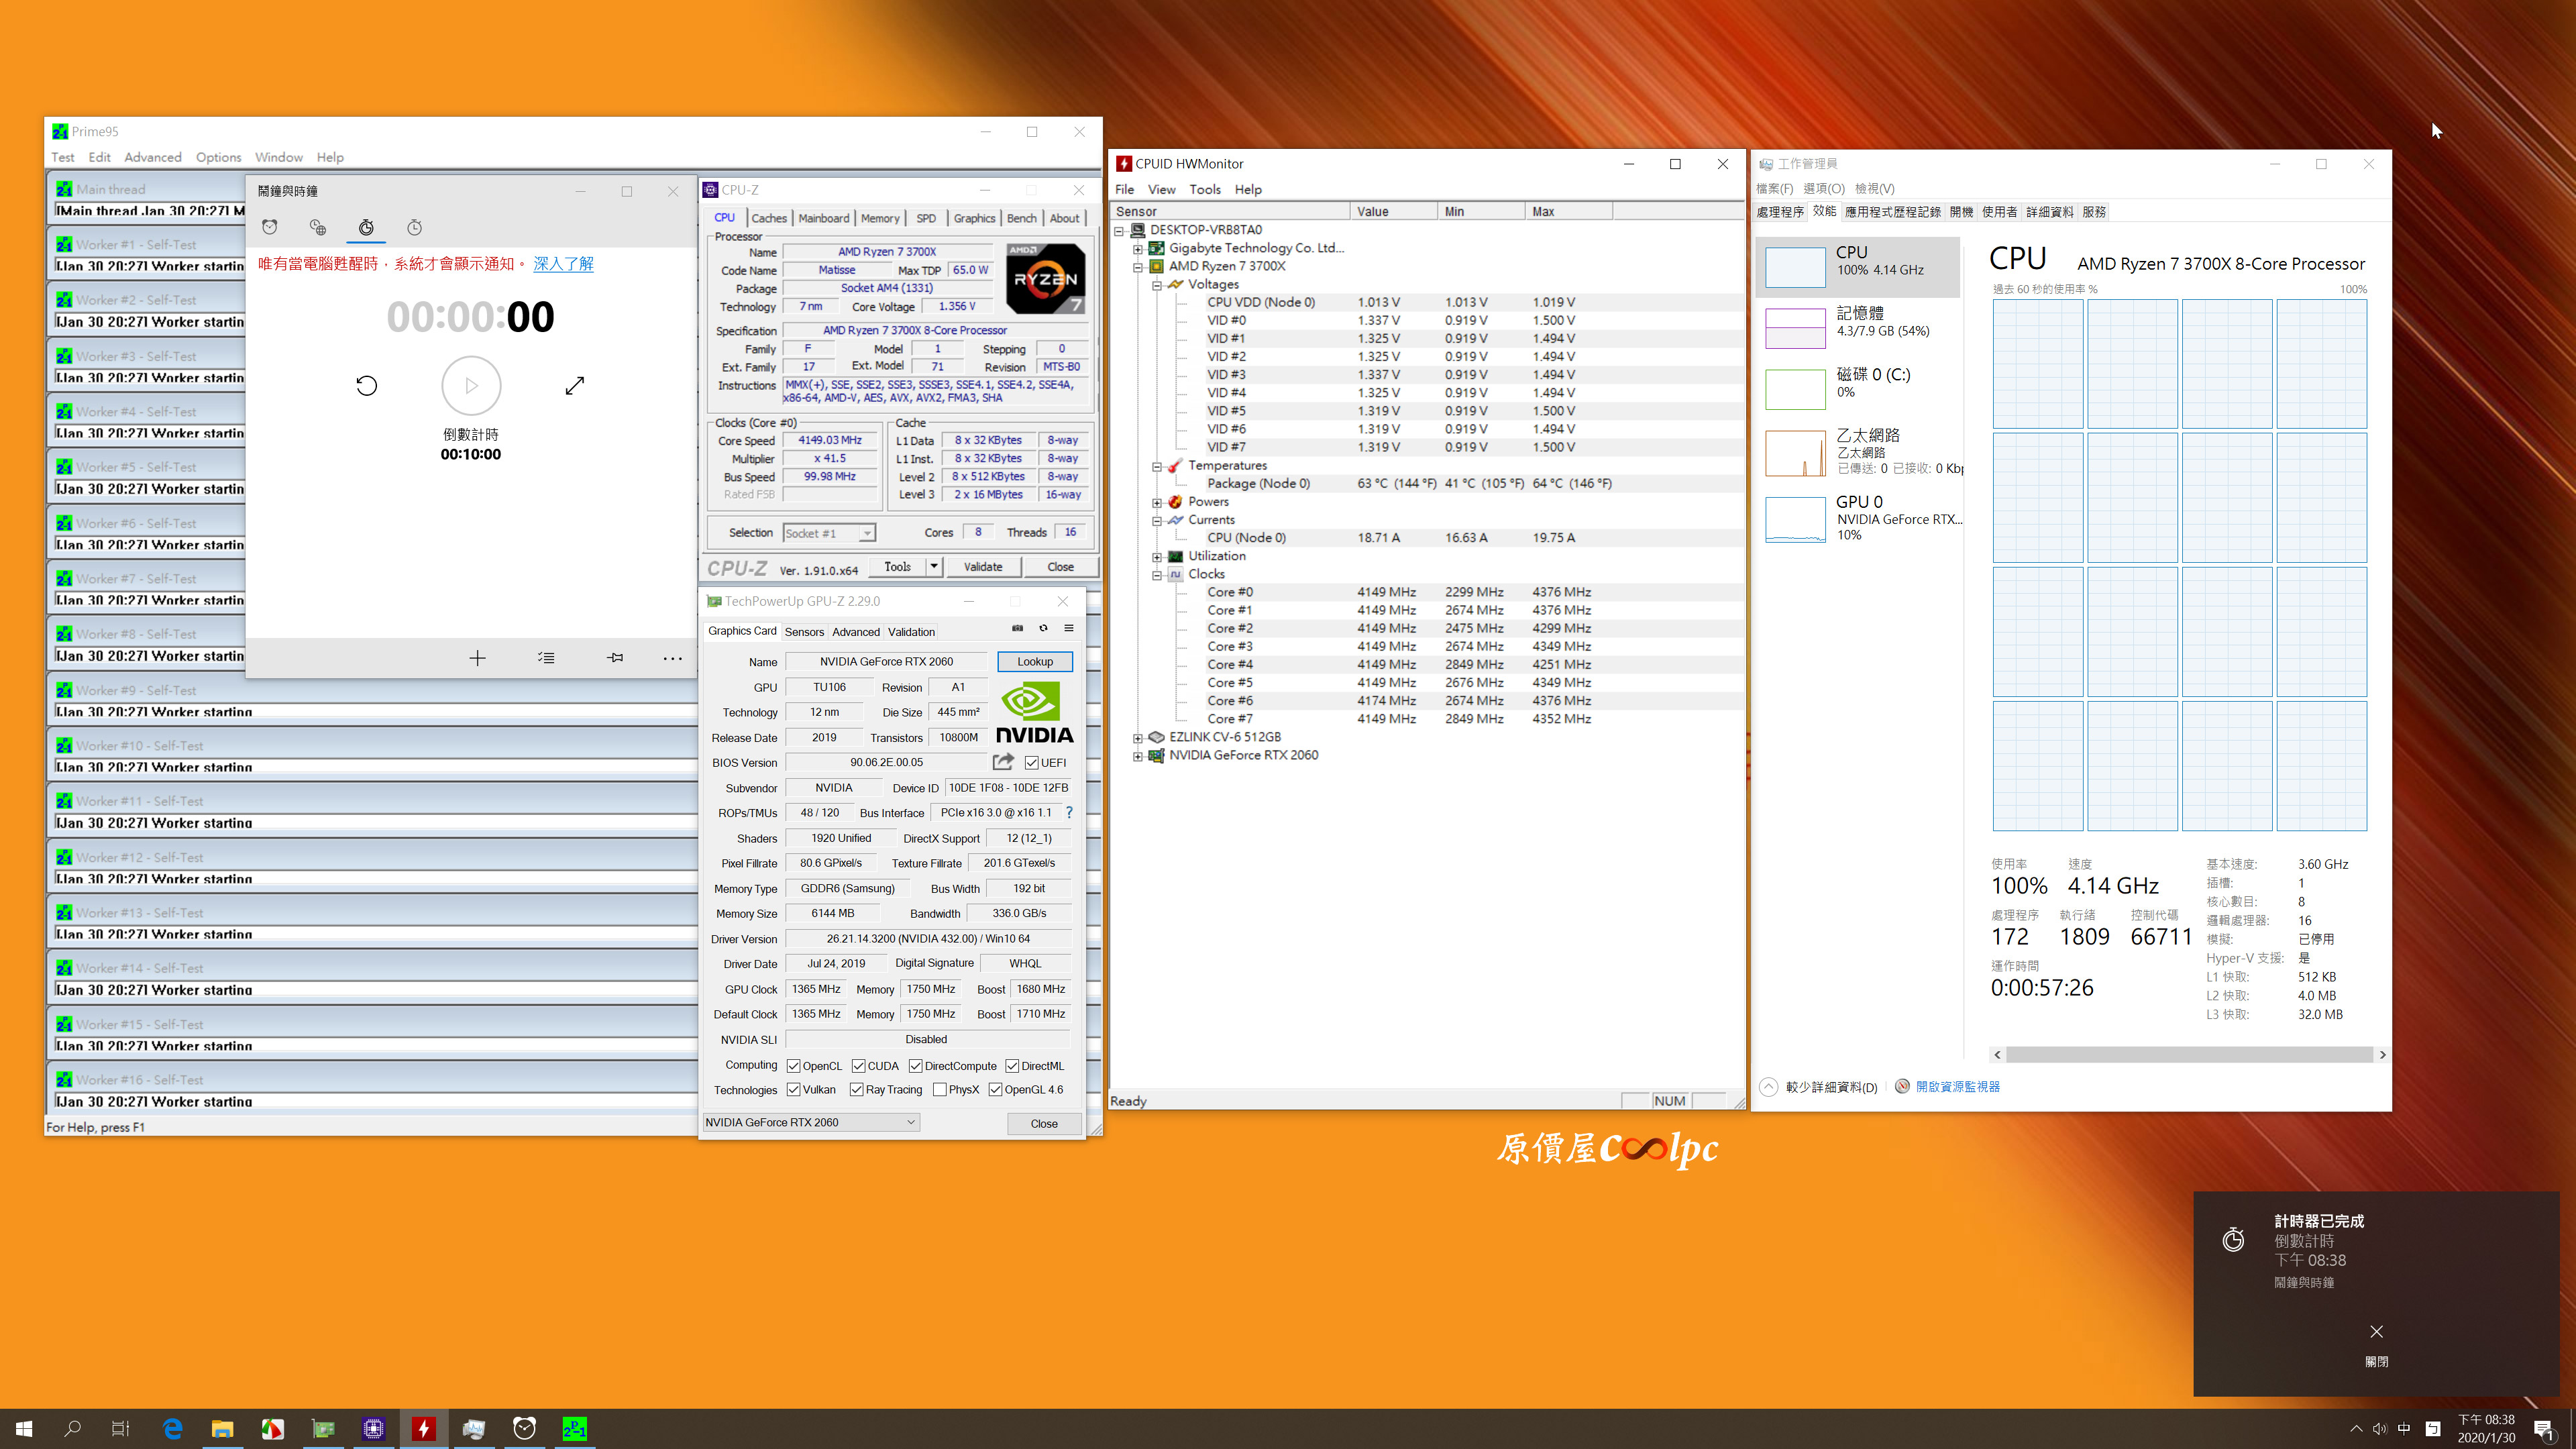Image resolution: width=2576 pixels, height=1449 pixels.
Task: Click the select timers list icon
Action: click(546, 658)
